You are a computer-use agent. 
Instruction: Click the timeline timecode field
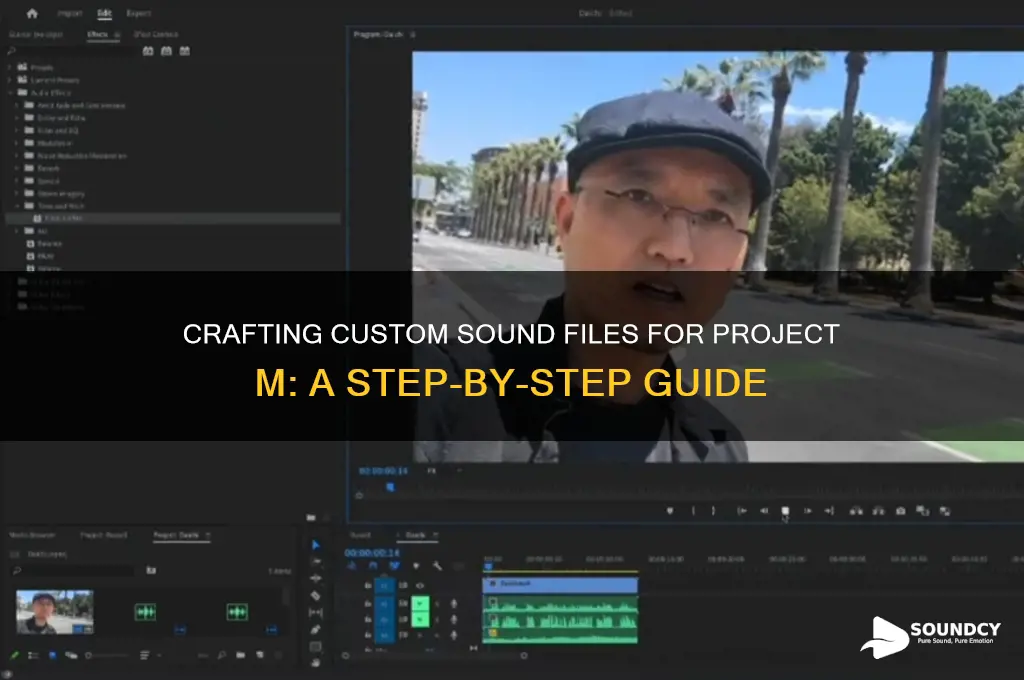(x=372, y=553)
